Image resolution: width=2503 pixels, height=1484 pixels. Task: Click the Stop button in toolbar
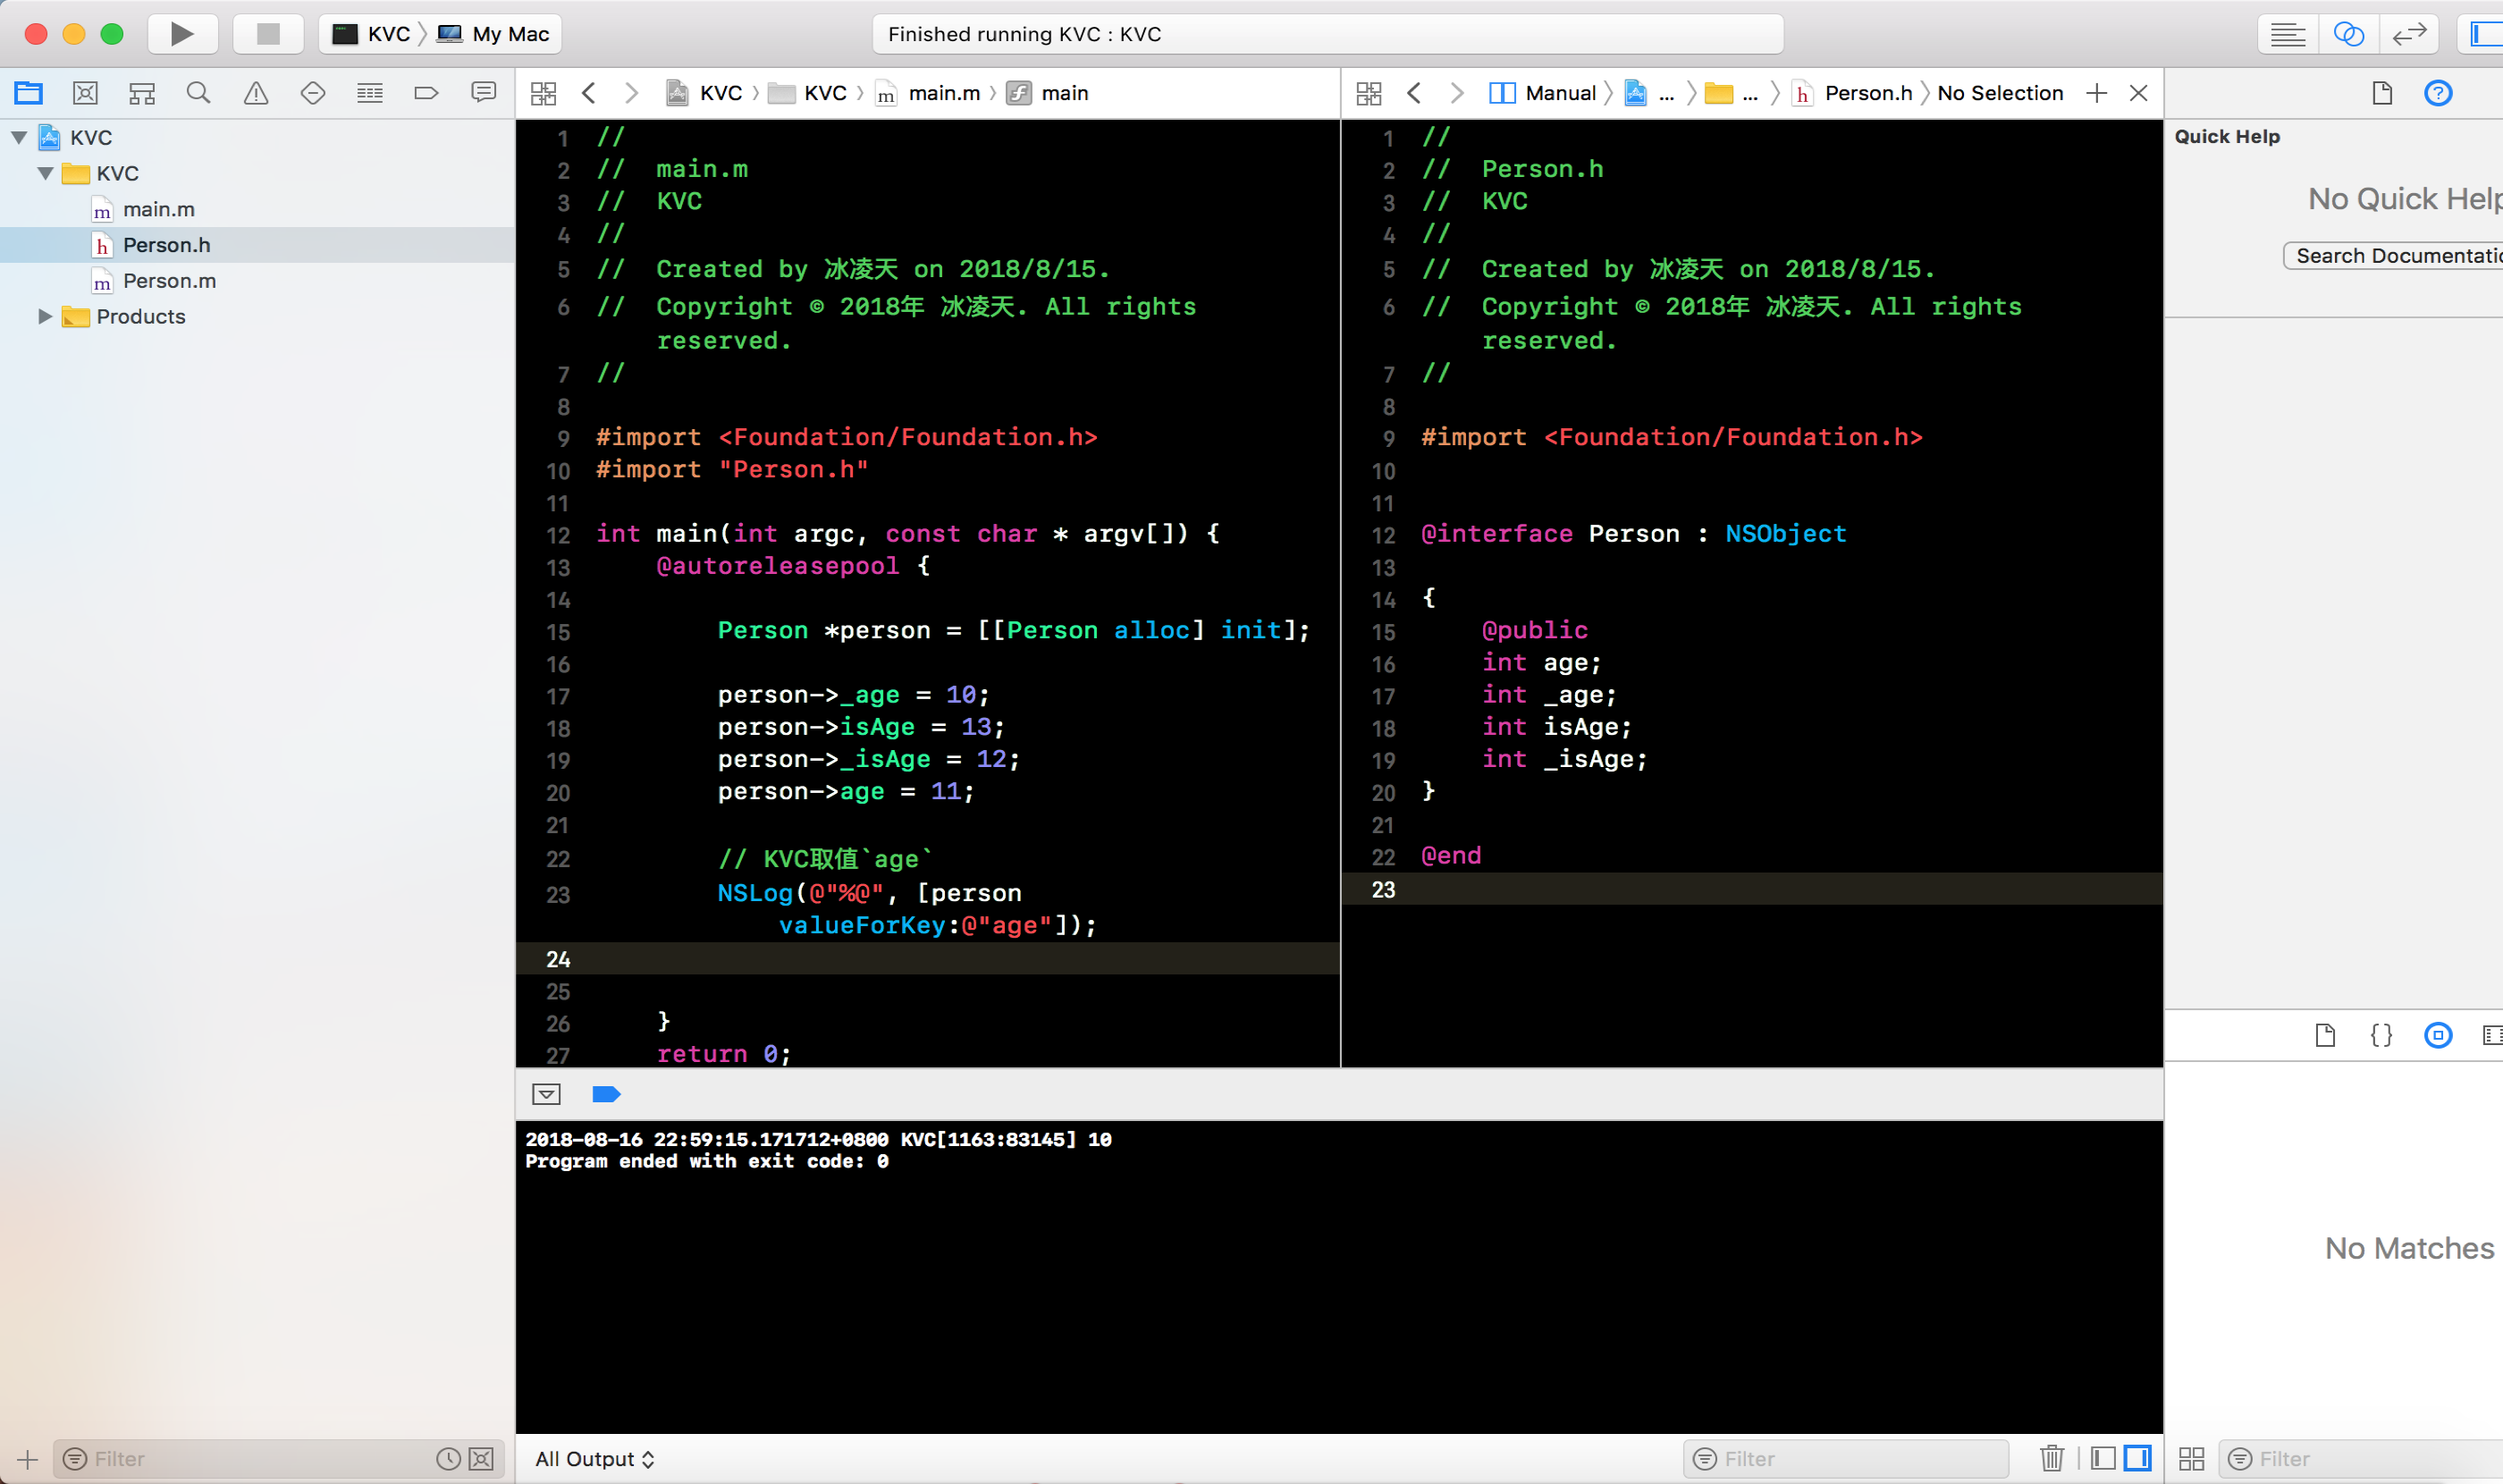tap(268, 34)
